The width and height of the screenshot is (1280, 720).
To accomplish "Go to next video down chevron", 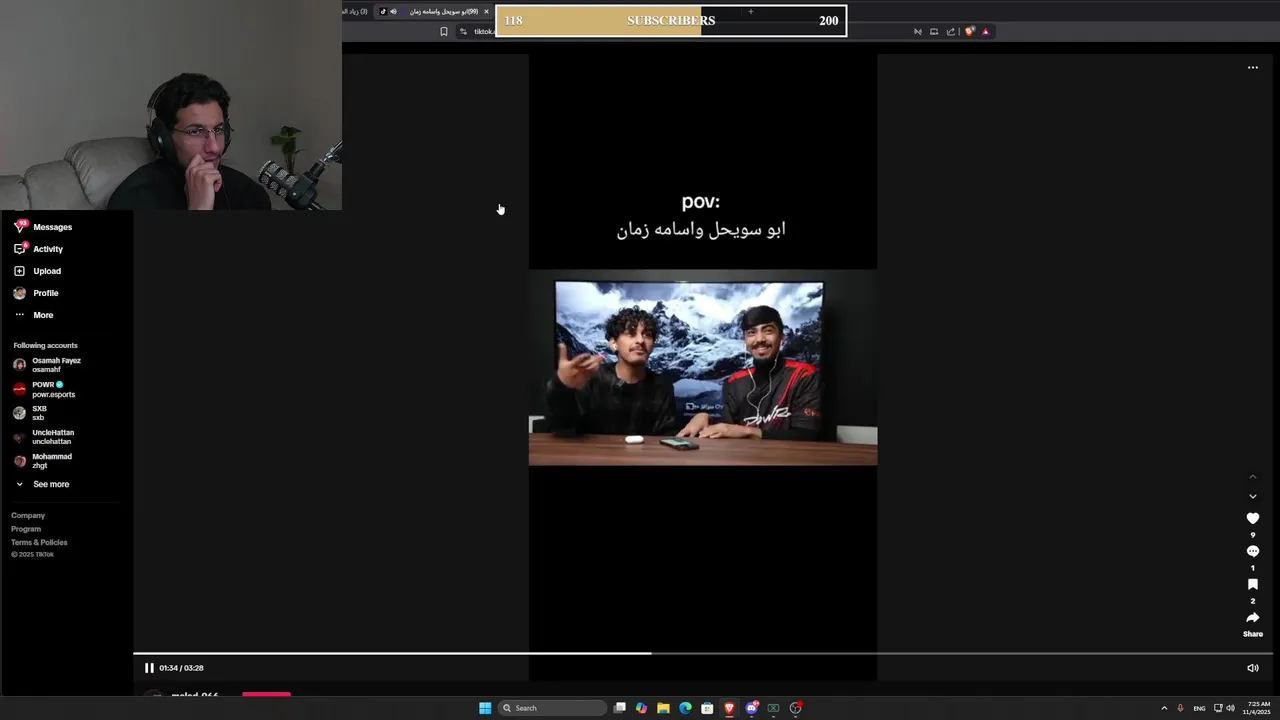I will [x=1252, y=496].
